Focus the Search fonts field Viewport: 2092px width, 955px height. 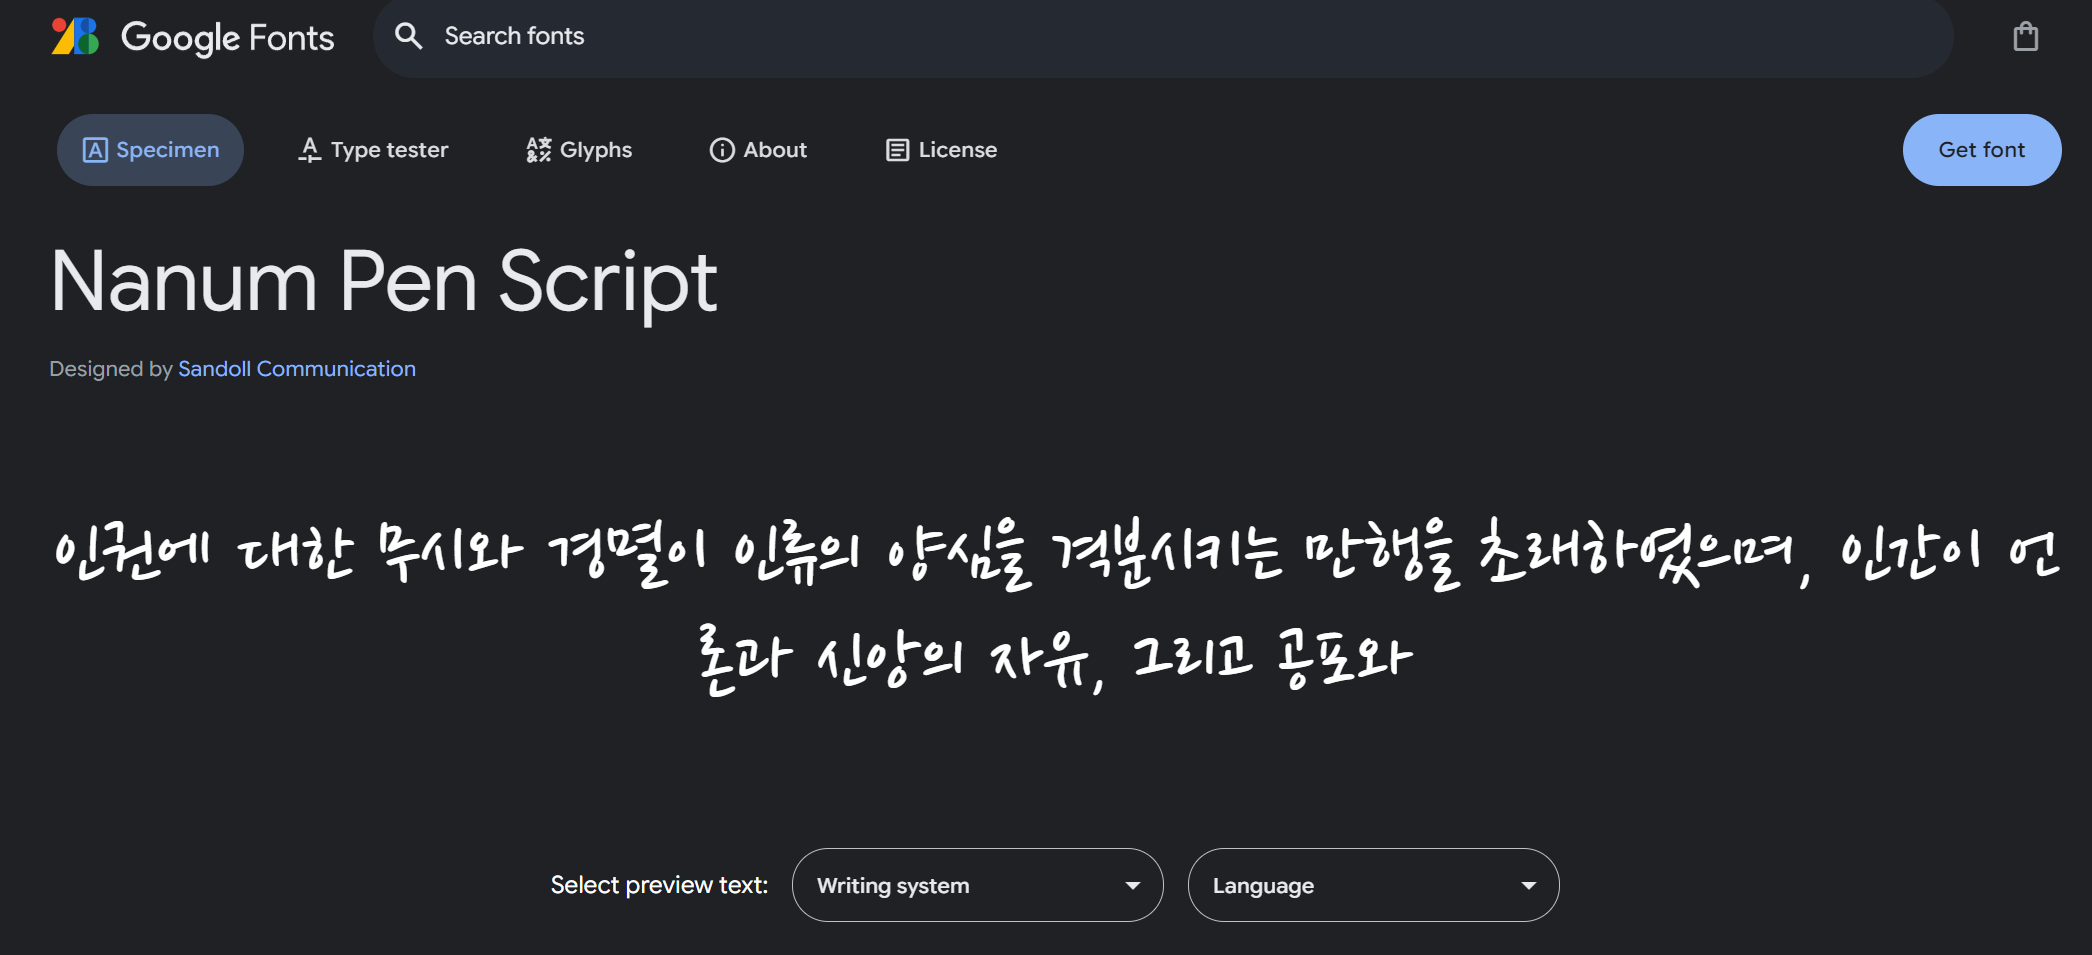1163,37
